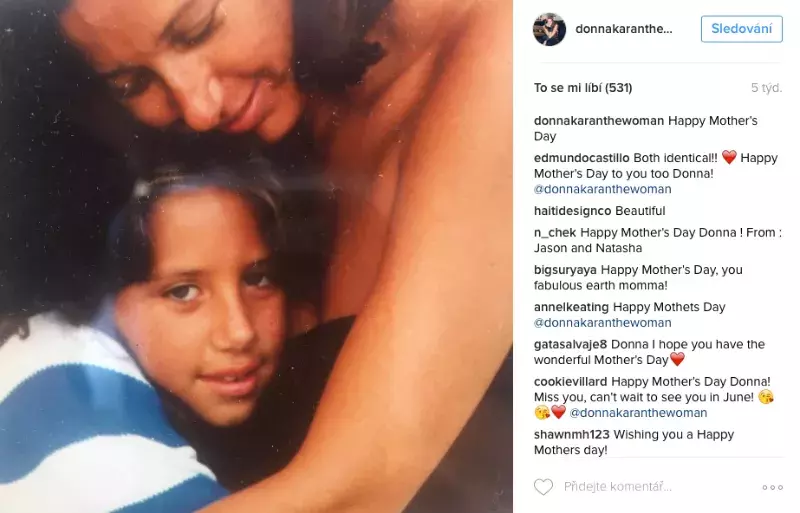Click @donnakaranthewoman mention in edmundocastillo comment
Viewport: 800px width, 513px height.
tap(603, 189)
